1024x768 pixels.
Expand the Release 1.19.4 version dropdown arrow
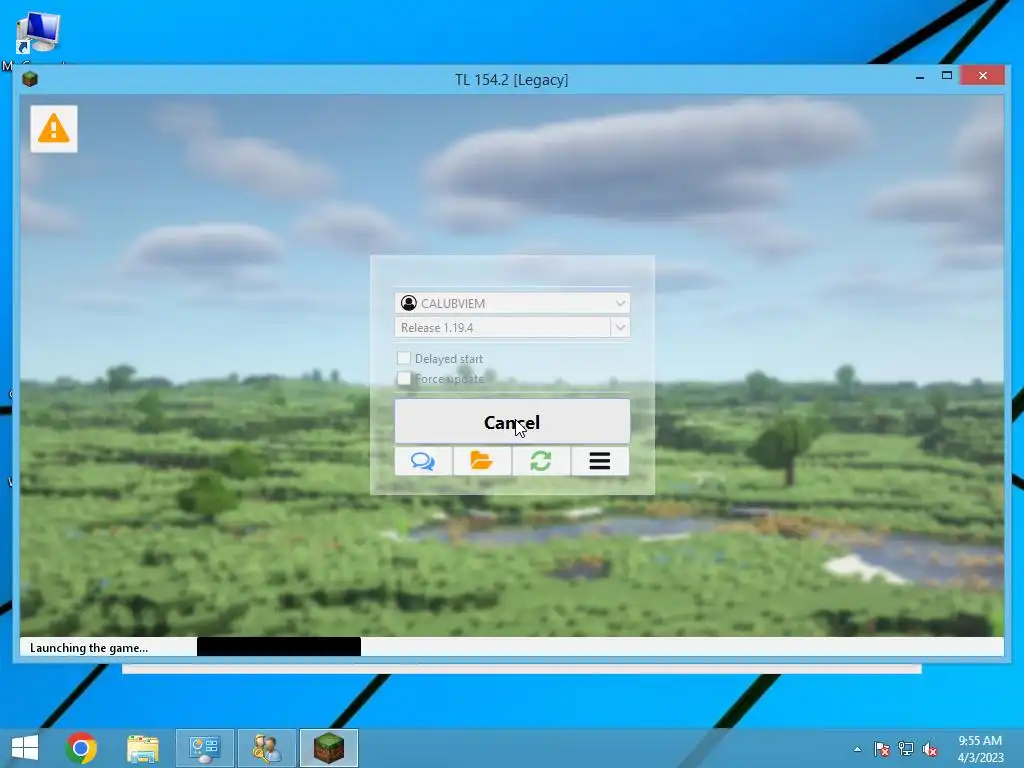click(620, 327)
